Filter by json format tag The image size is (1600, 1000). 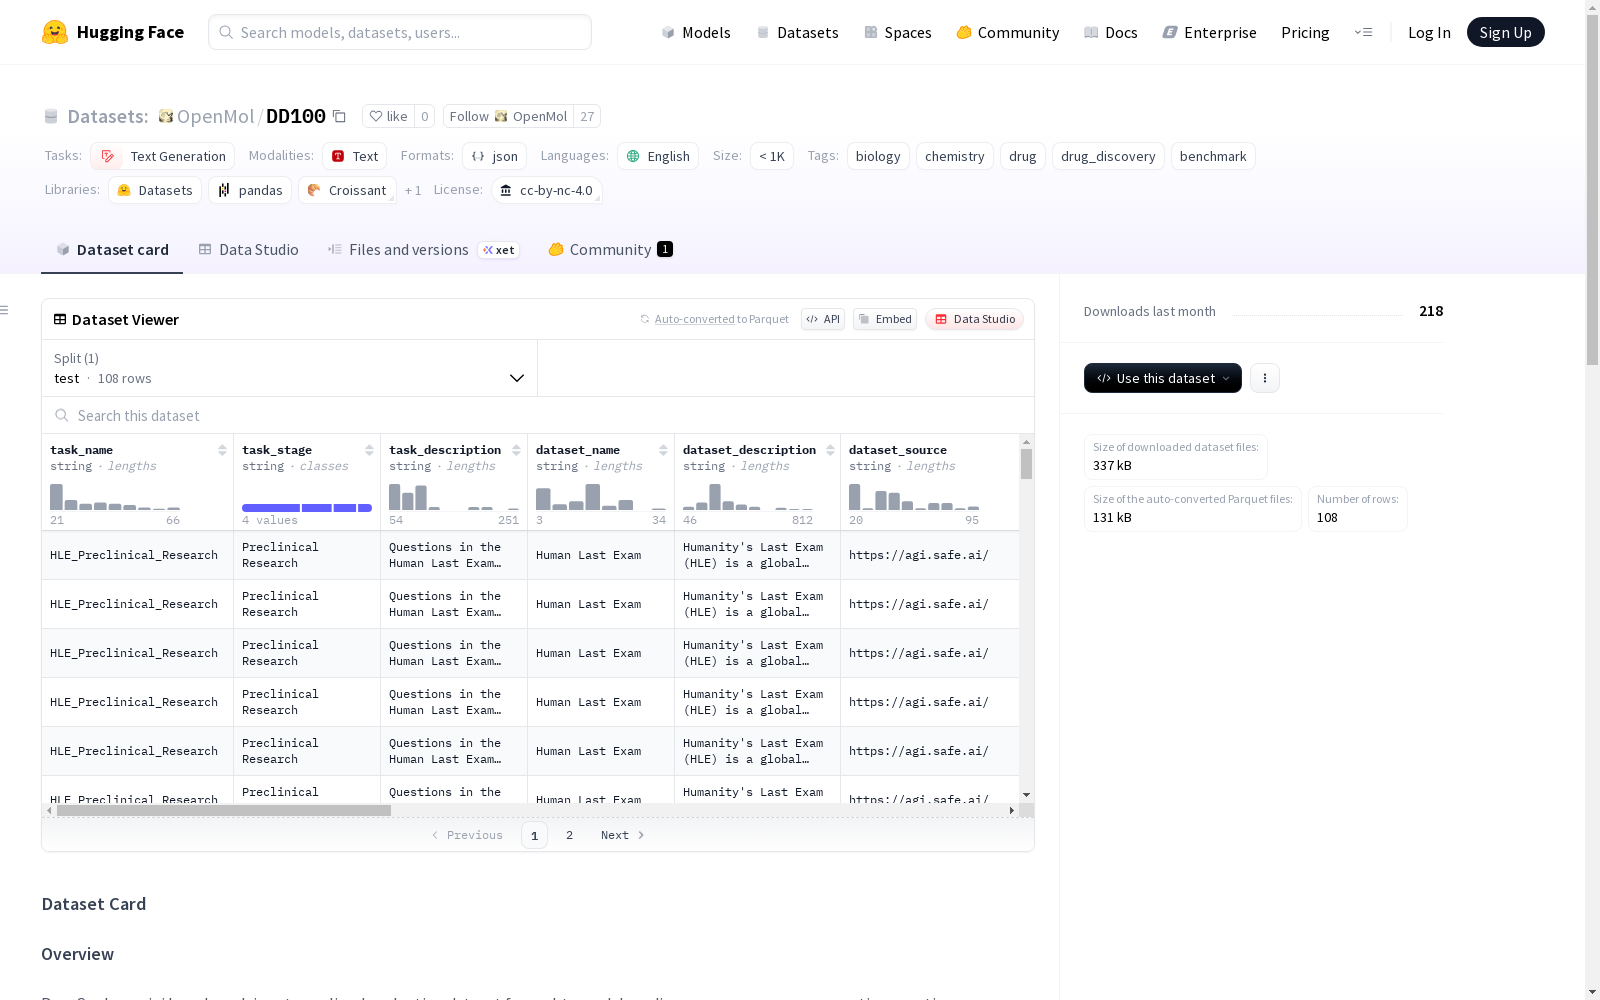494,156
